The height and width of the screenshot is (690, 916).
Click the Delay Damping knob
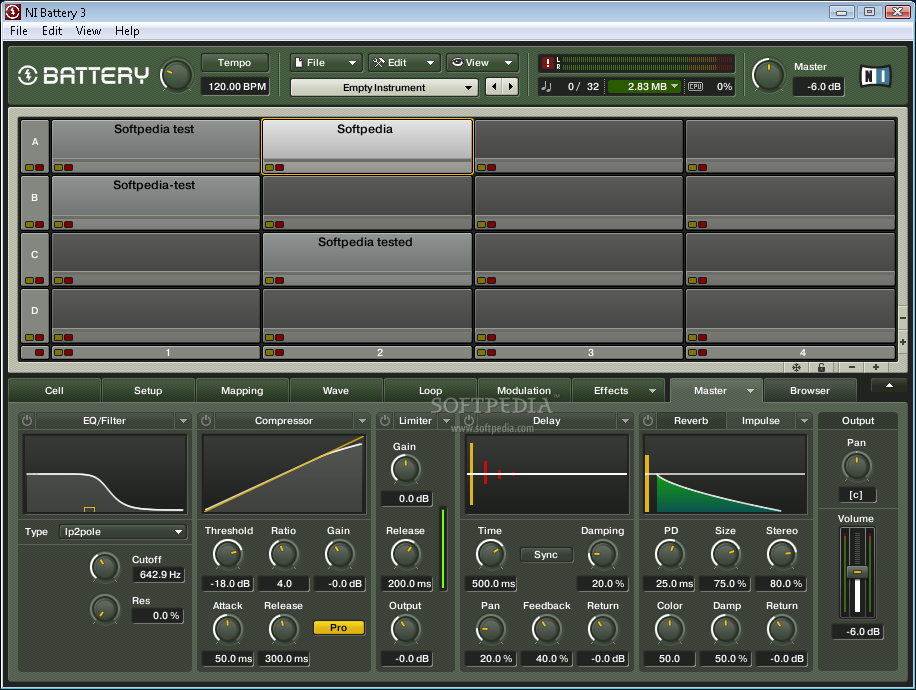tap(602, 554)
